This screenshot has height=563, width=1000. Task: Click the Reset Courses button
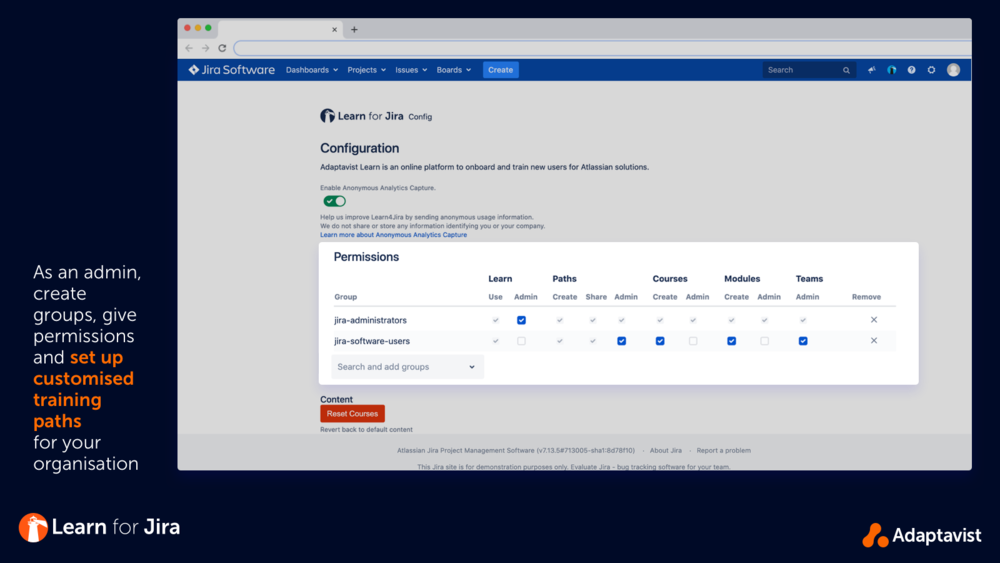(352, 414)
